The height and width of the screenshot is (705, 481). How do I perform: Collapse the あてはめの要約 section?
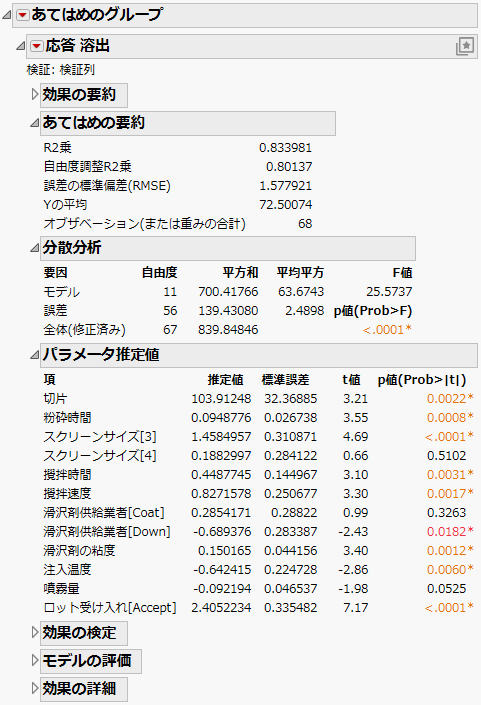[35, 123]
